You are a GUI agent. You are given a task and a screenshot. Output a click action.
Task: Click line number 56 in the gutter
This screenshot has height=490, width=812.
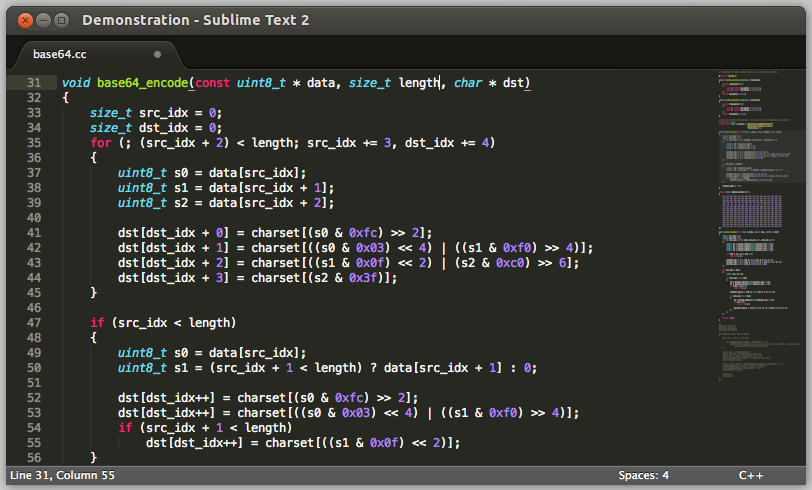pos(34,457)
